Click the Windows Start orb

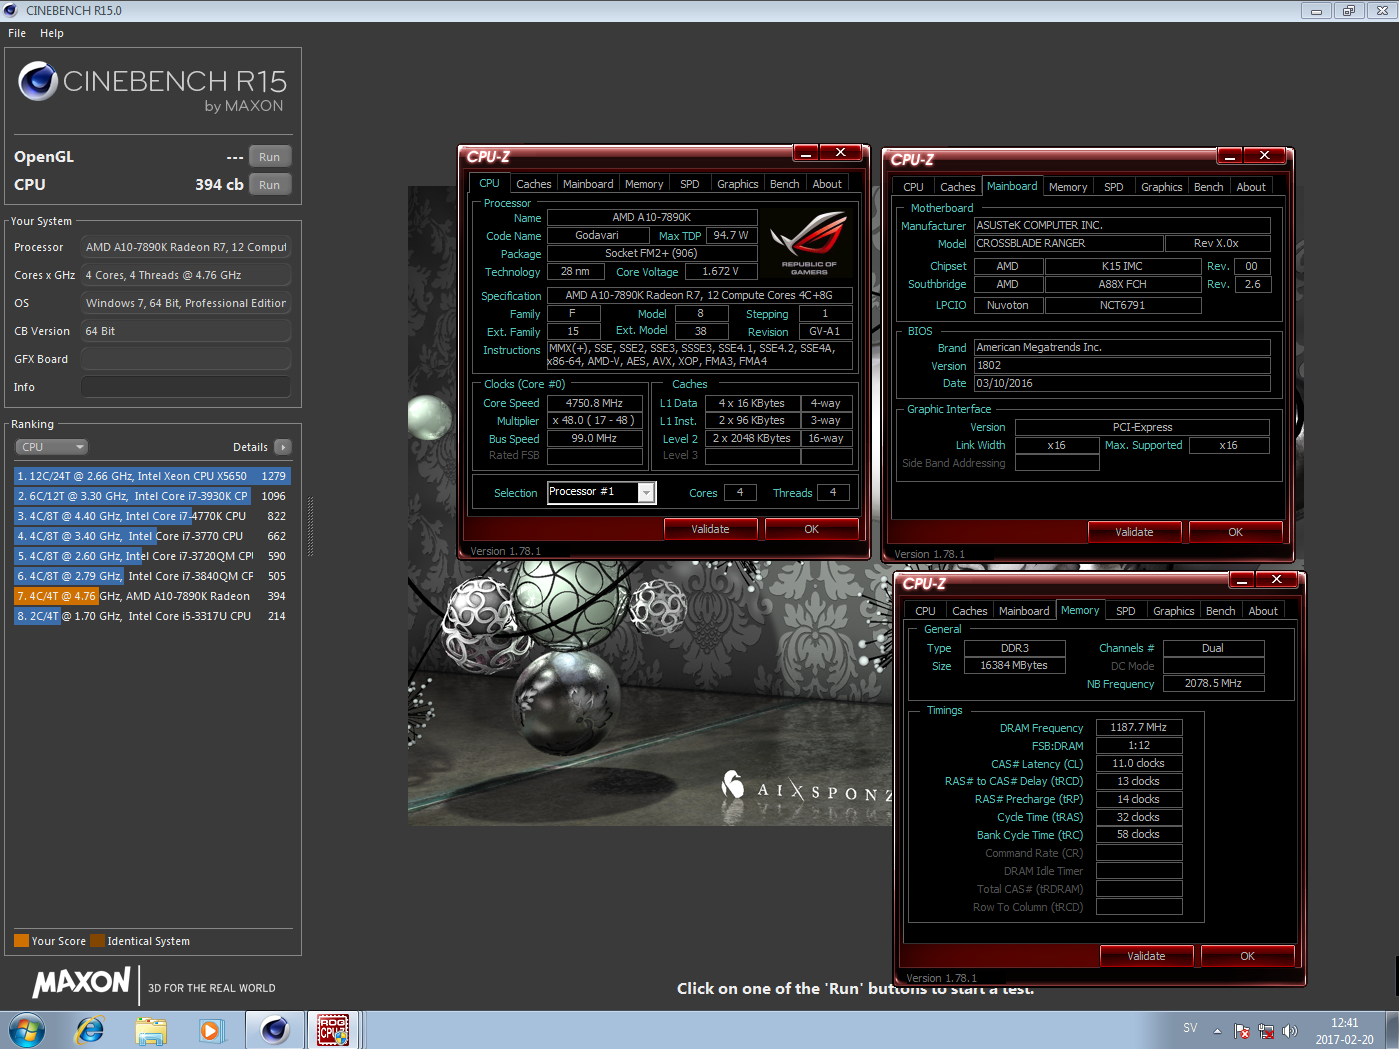[27, 1029]
